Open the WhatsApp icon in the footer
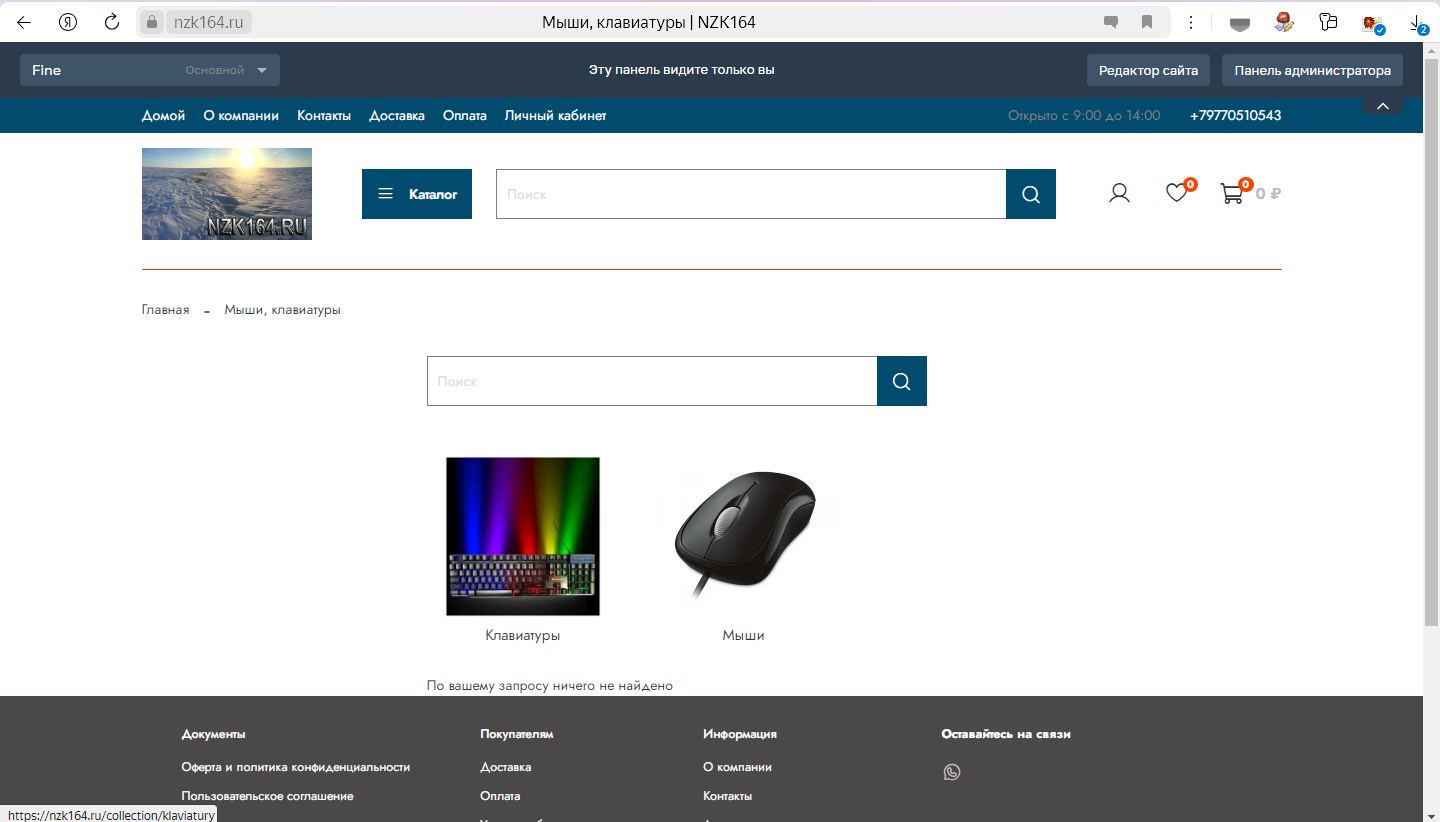 click(x=952, y=772)
